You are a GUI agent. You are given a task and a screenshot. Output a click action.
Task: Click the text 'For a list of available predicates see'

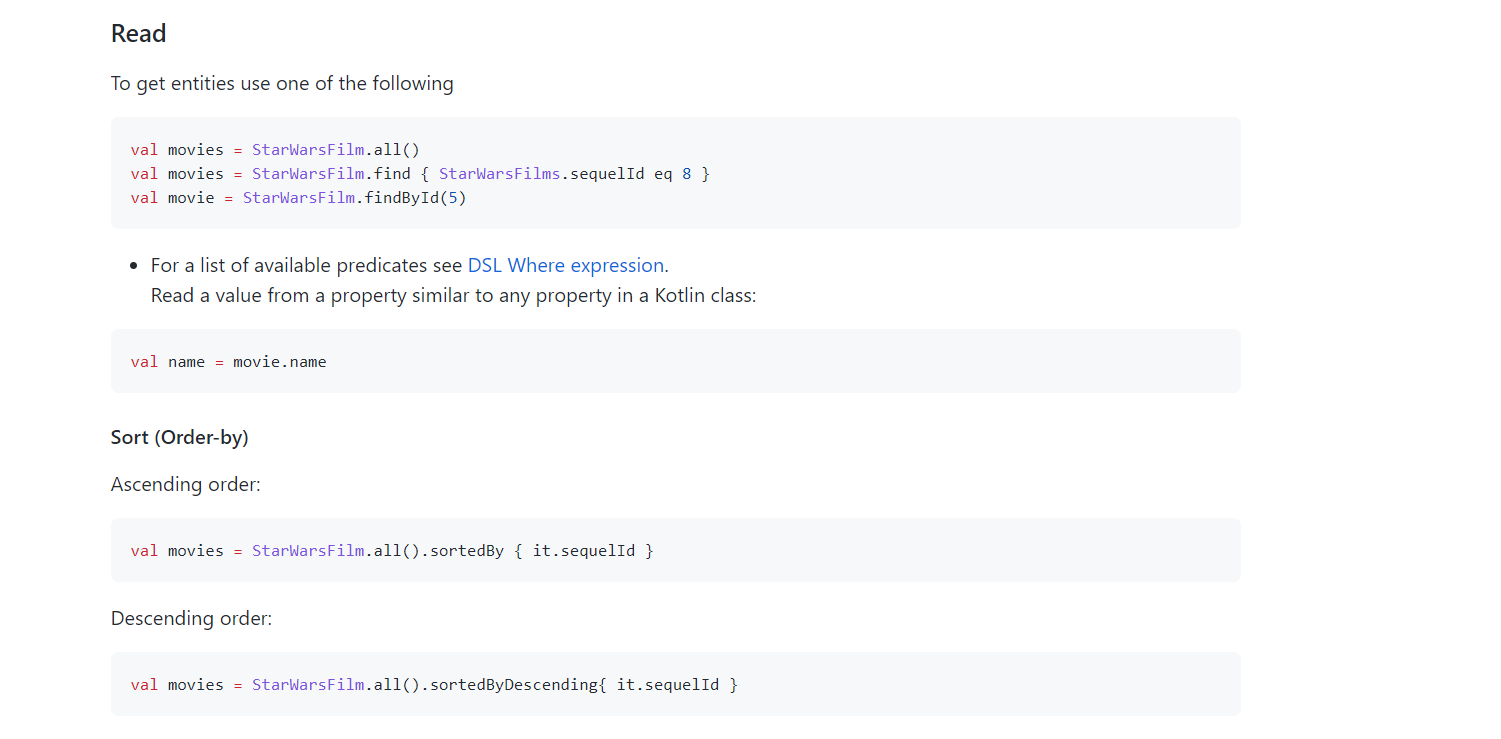[x=307, y=265]
